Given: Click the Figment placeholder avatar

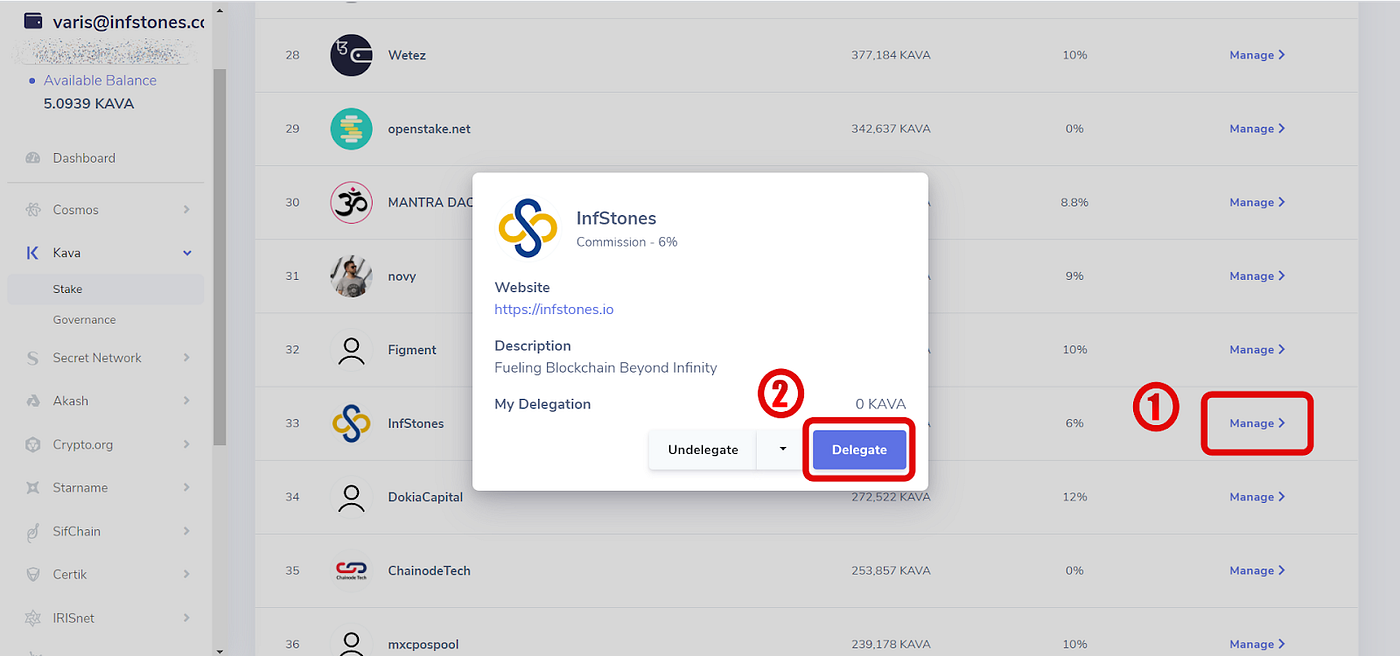Looking at the screenshot, I should click(x=351, y=350).
